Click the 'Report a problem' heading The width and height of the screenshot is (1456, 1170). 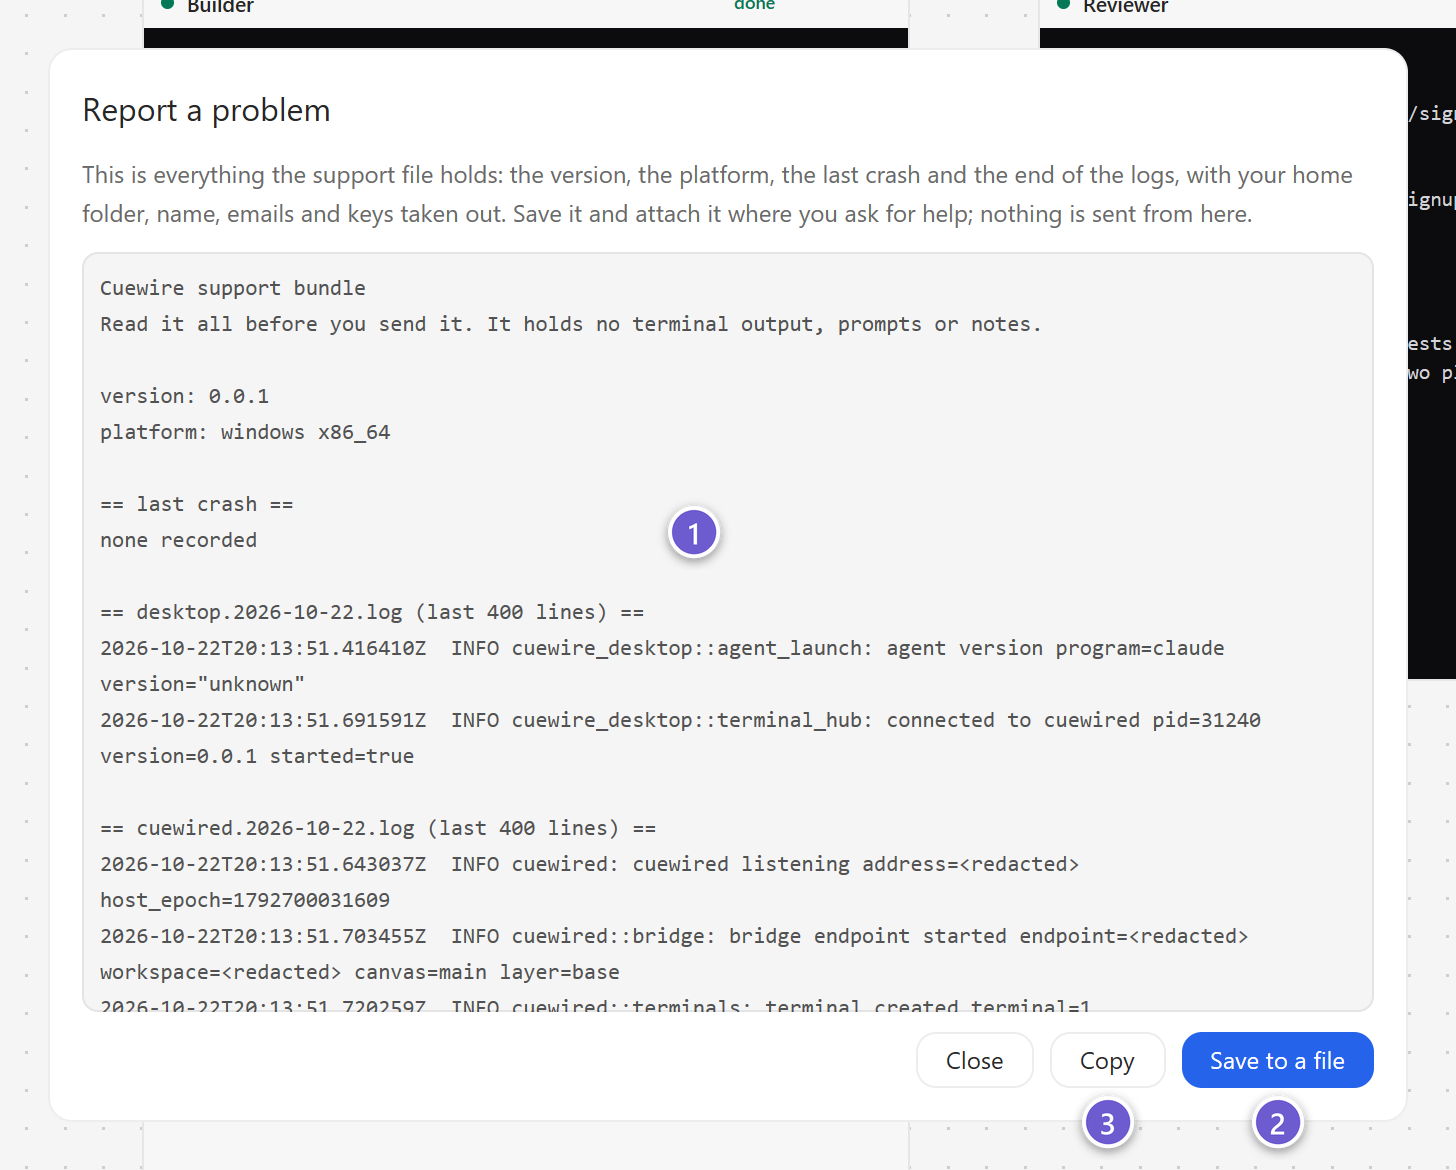tap(206, 110)
